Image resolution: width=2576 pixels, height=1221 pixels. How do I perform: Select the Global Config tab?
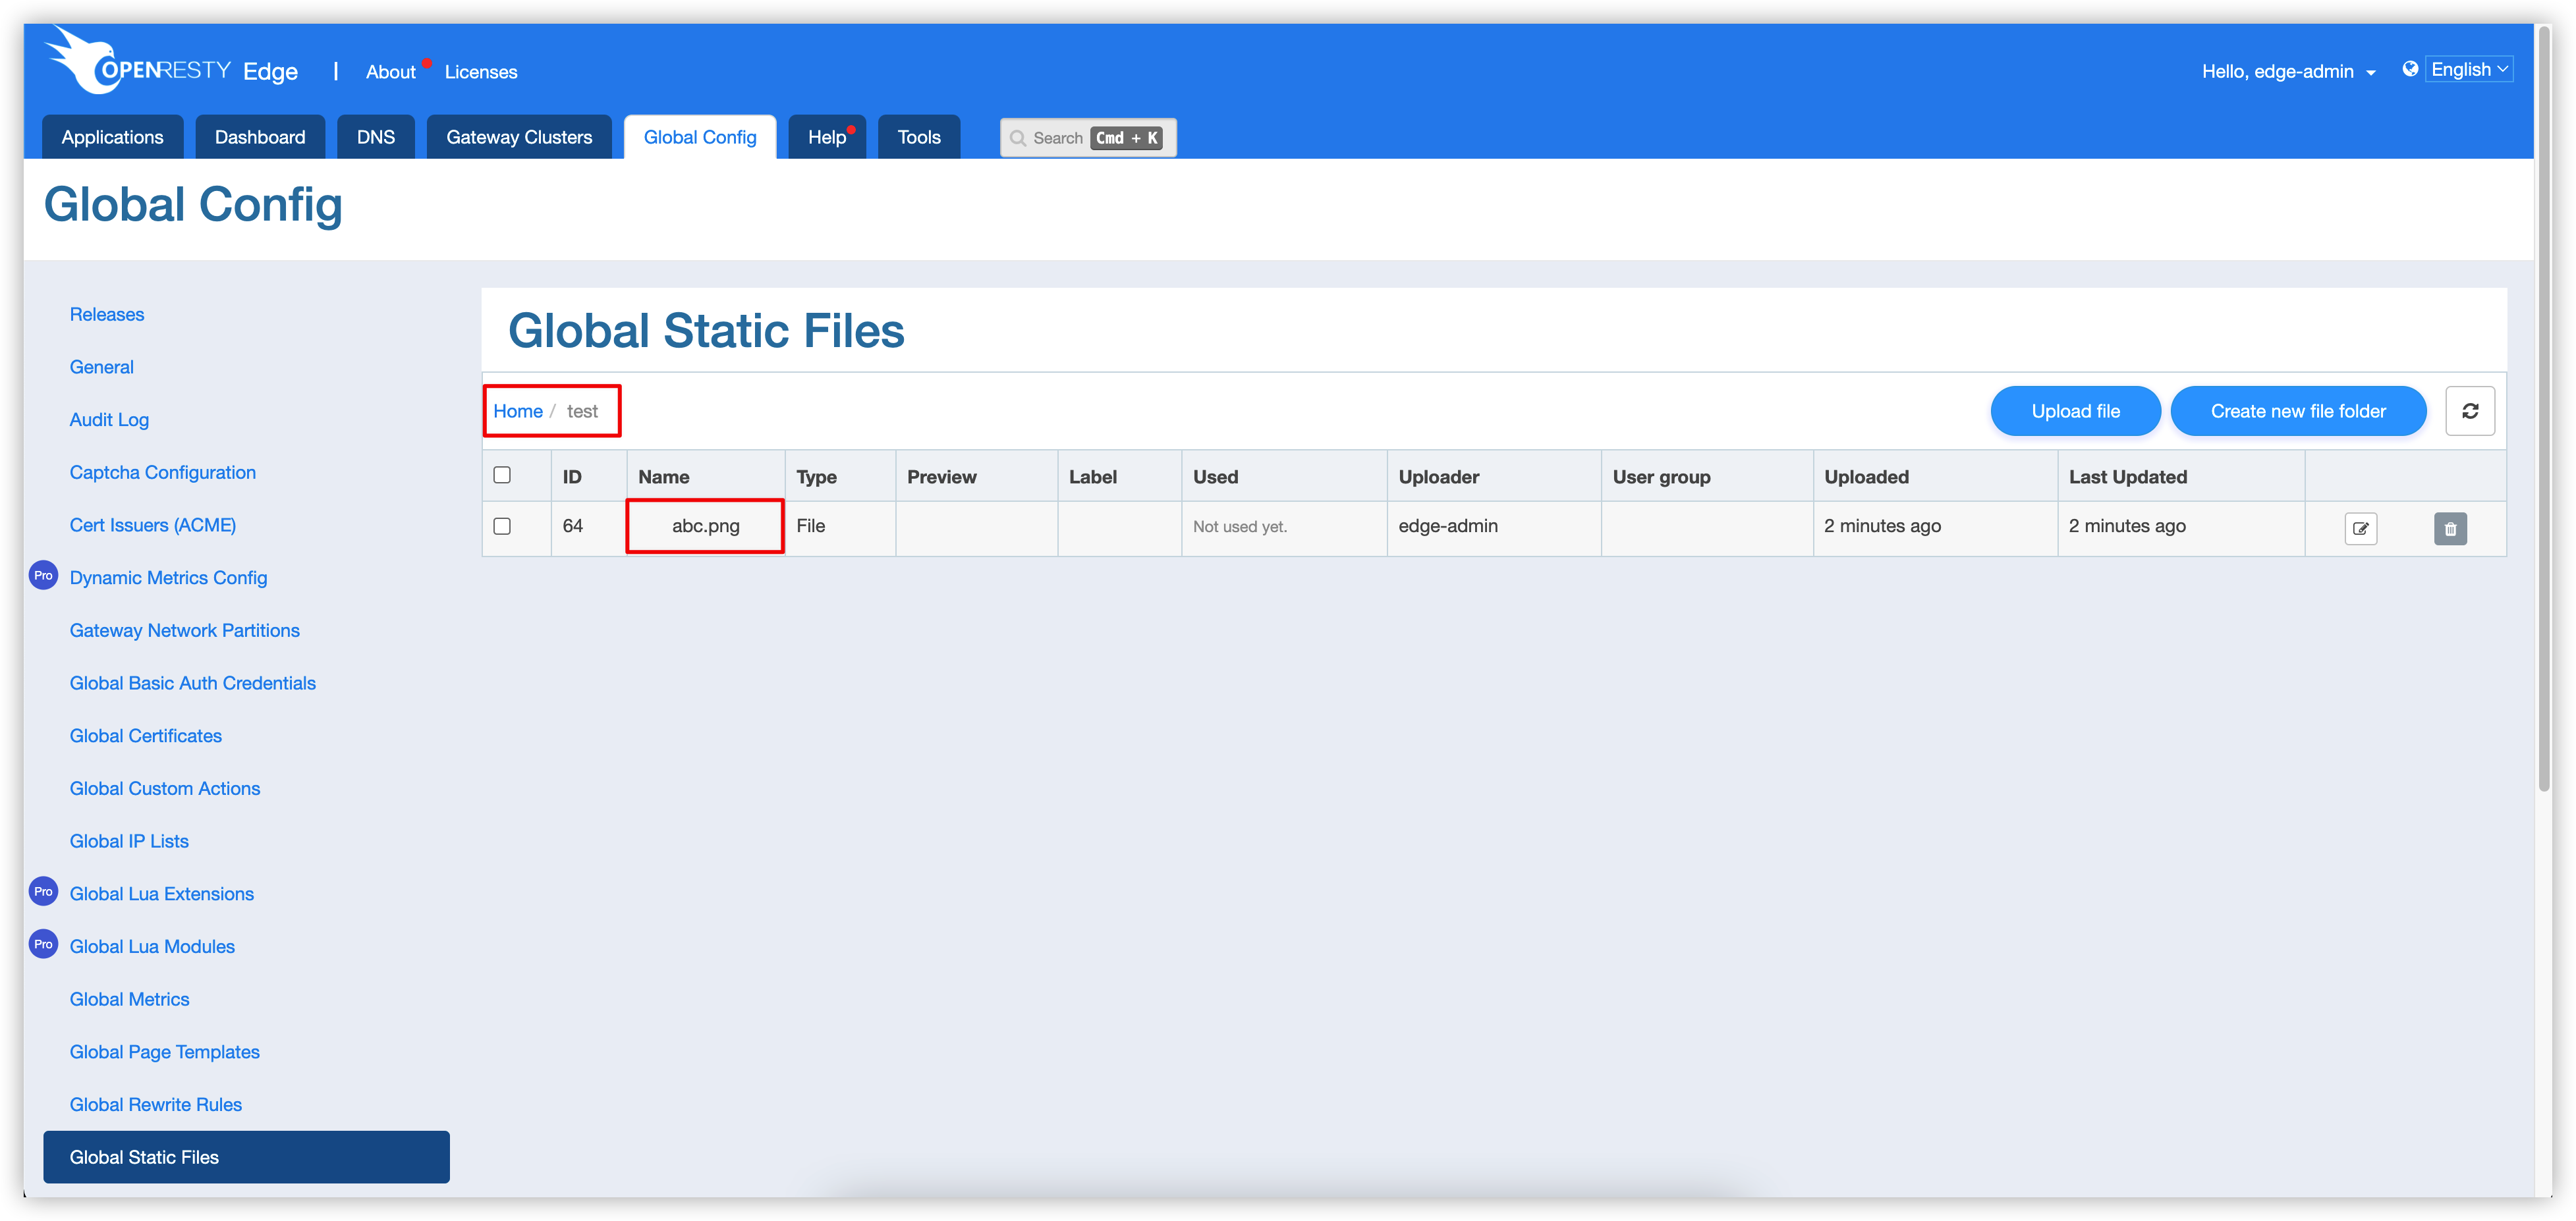point(700,137)
